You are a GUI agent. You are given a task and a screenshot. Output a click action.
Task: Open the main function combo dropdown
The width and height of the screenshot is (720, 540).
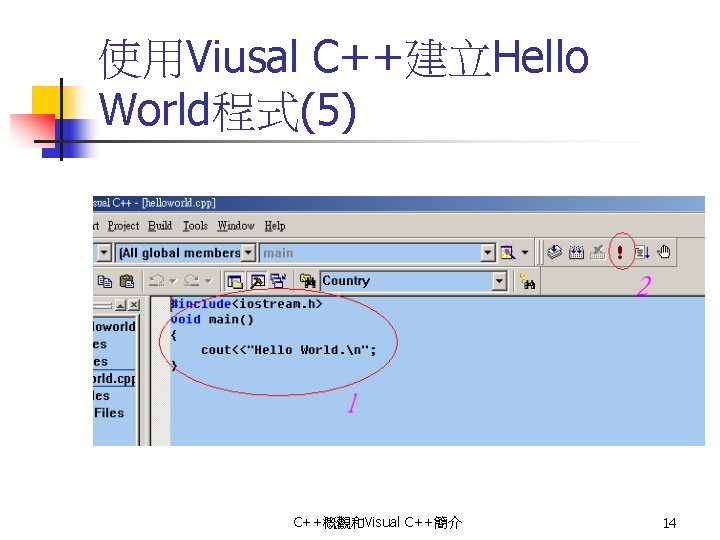pyautogui.click(x=488, y=253)
